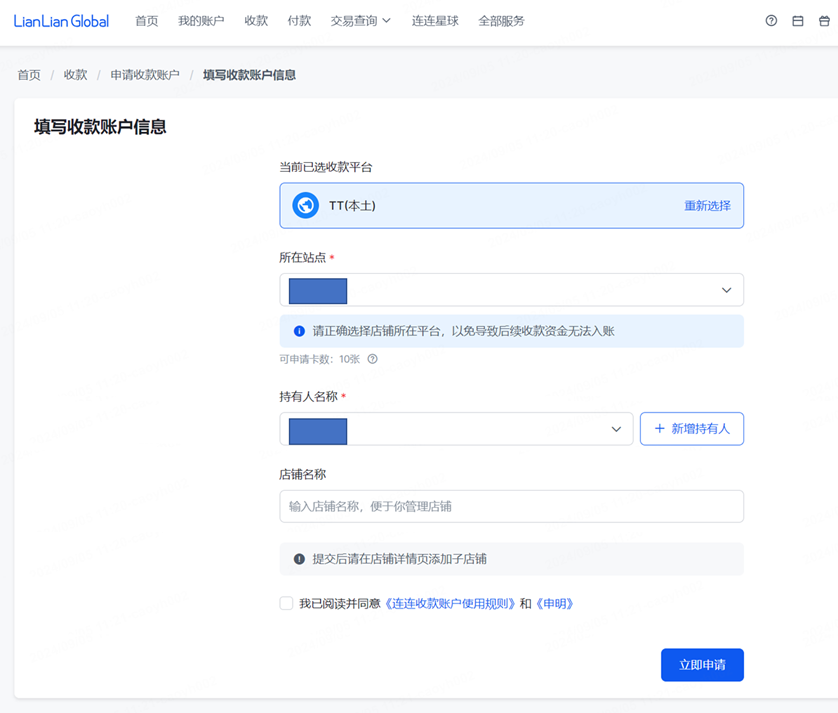Open the calendar-style icon in top bar

click(798, 21)
